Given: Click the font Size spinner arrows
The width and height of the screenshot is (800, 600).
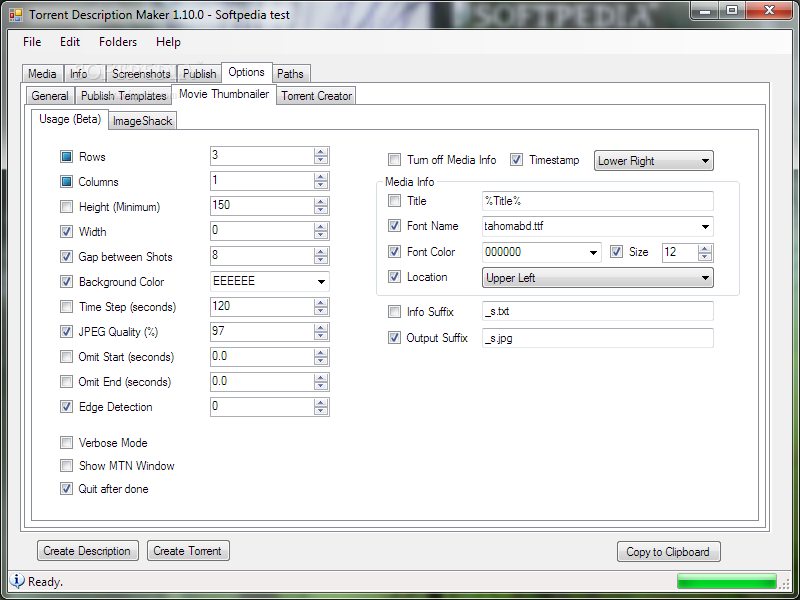Looking at the screenshot, I should (705, 252).
